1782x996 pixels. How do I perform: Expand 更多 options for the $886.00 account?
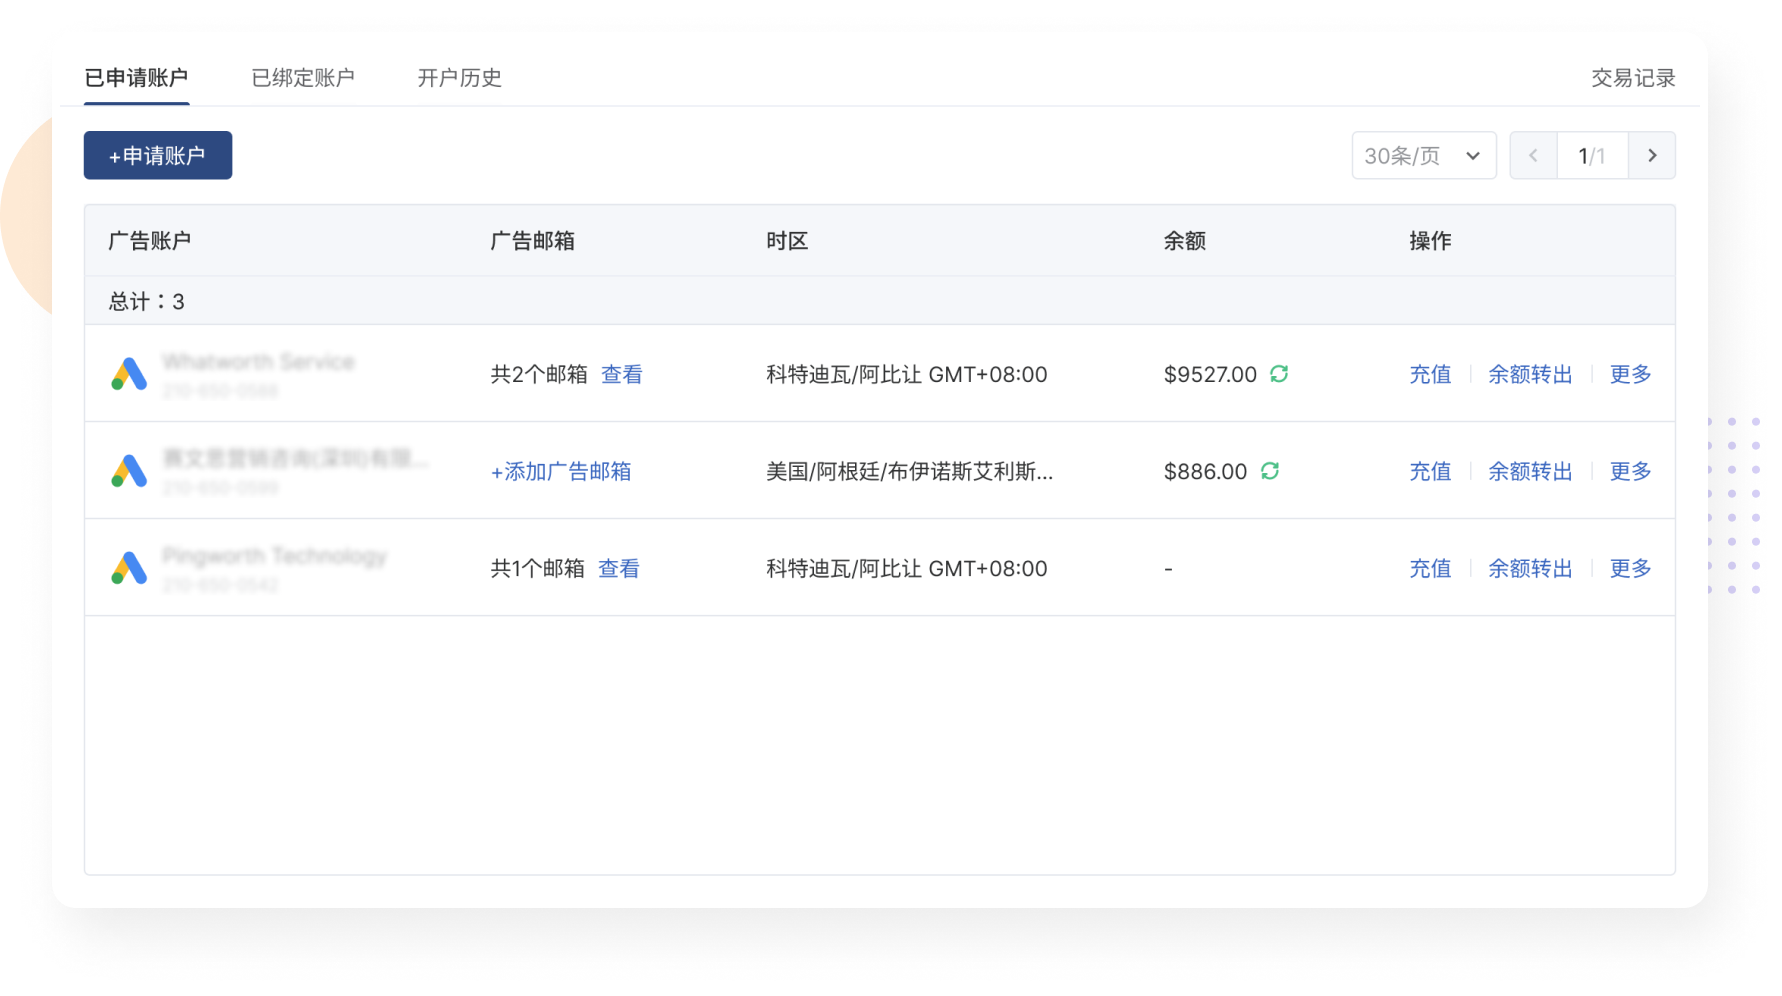(1630, 471)
